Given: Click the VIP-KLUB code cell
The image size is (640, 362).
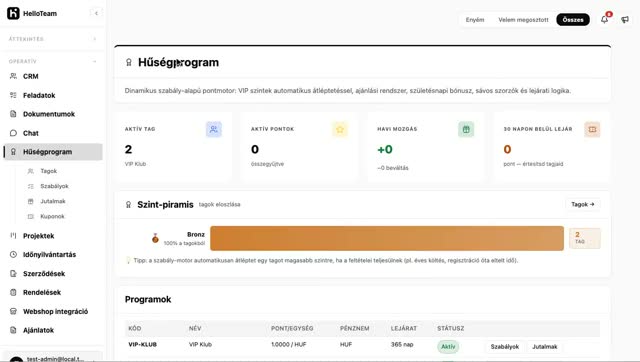Looking at the screenshot, I should click(142, 344).
